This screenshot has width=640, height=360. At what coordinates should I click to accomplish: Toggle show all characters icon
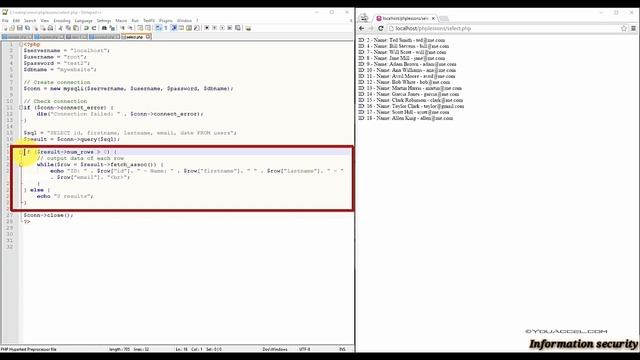point(165,28)
